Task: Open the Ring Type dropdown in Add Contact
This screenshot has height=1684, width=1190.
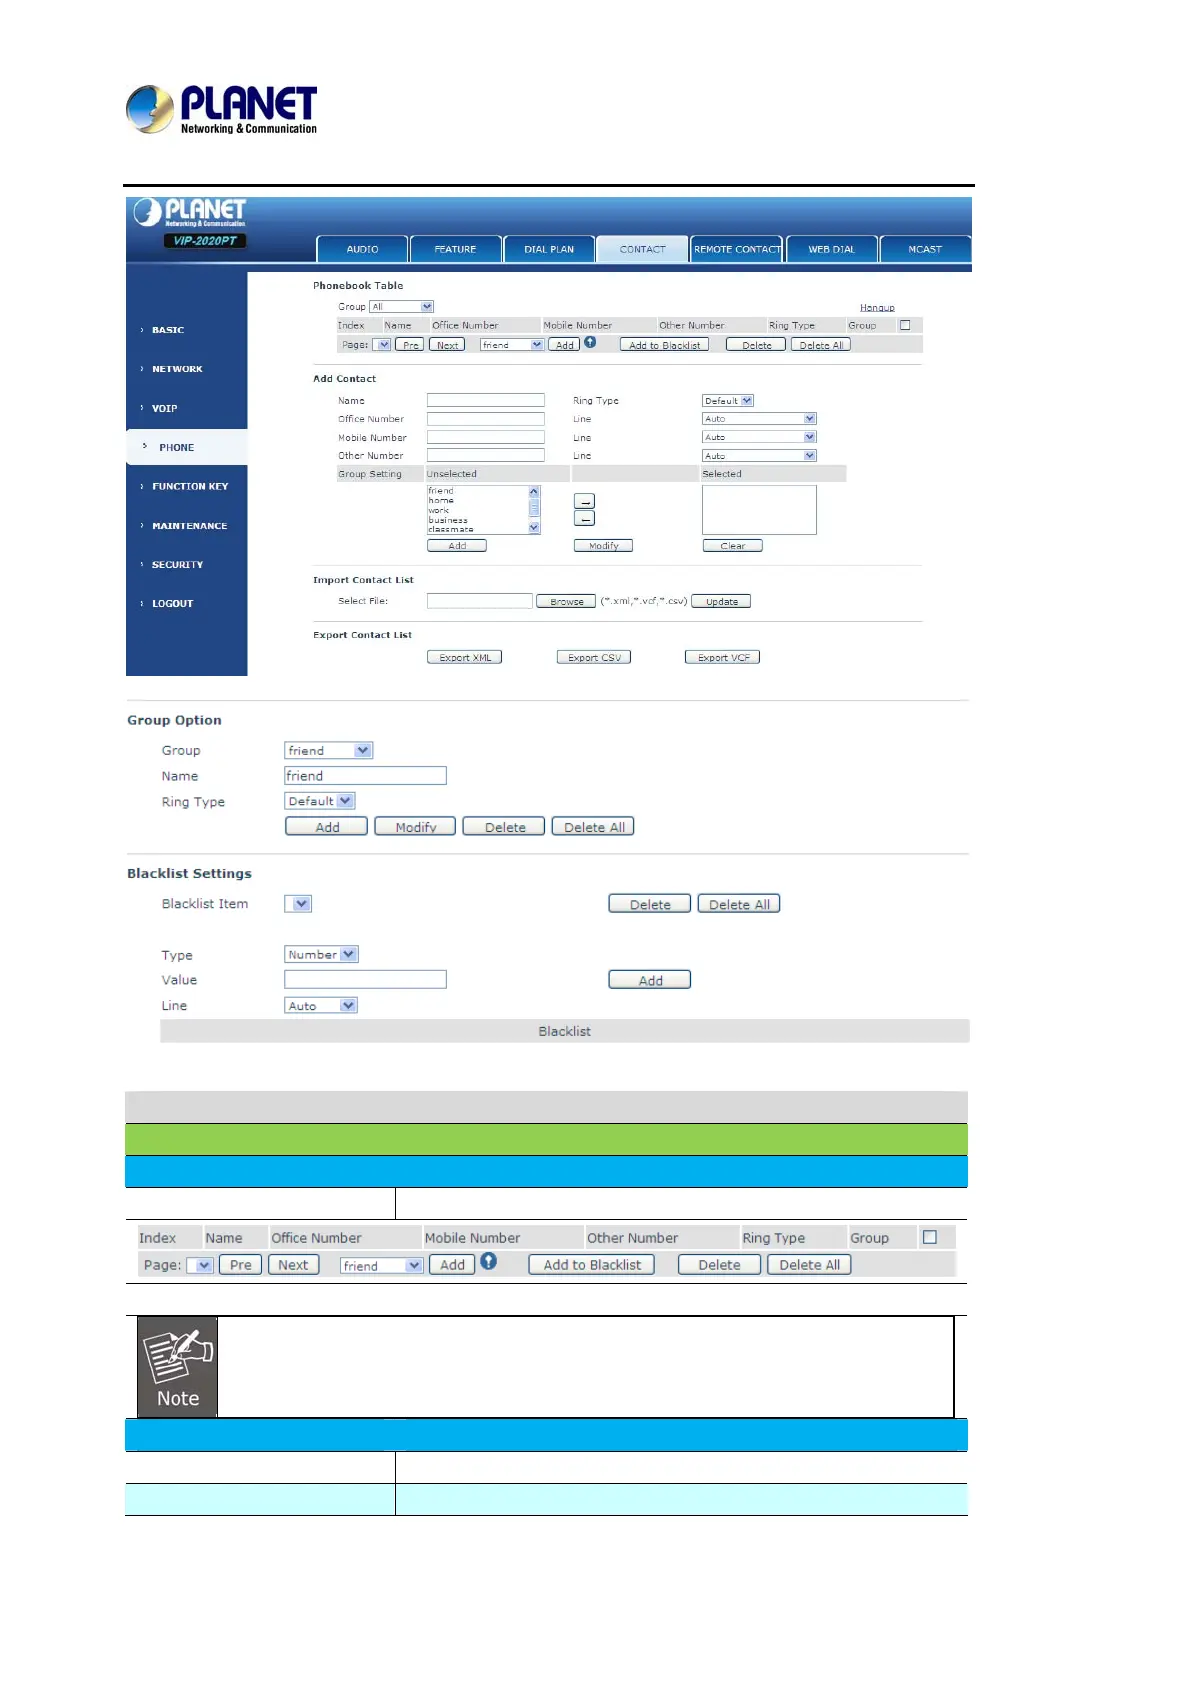Action: (728, 401)
